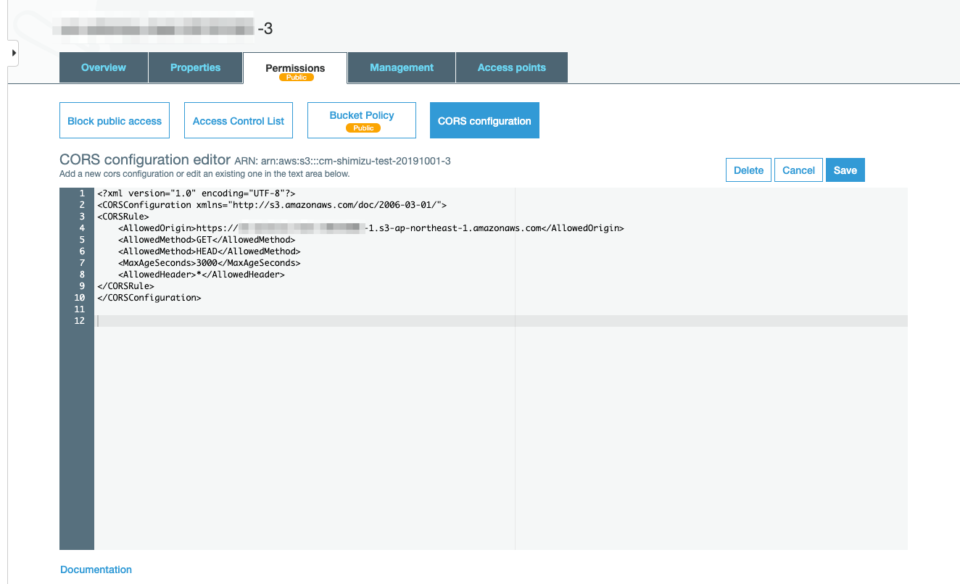Open the Properties tab
The width and height of the screenshot is (960, 584).
tap(195, 67)
